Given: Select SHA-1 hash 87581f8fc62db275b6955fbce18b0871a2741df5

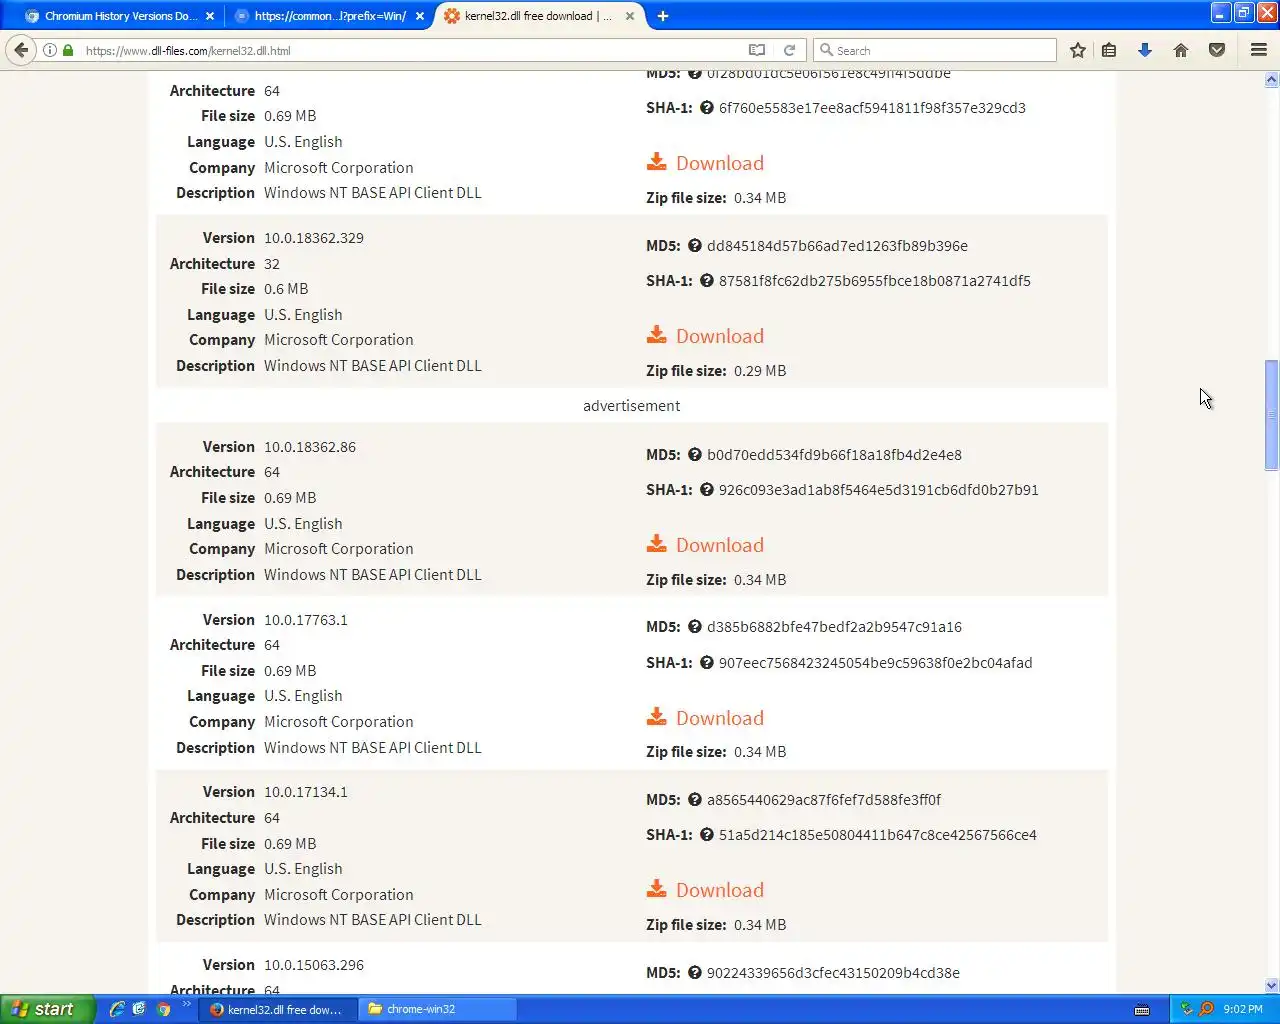Looking at the screenshot, I should [x=875, y=281].
